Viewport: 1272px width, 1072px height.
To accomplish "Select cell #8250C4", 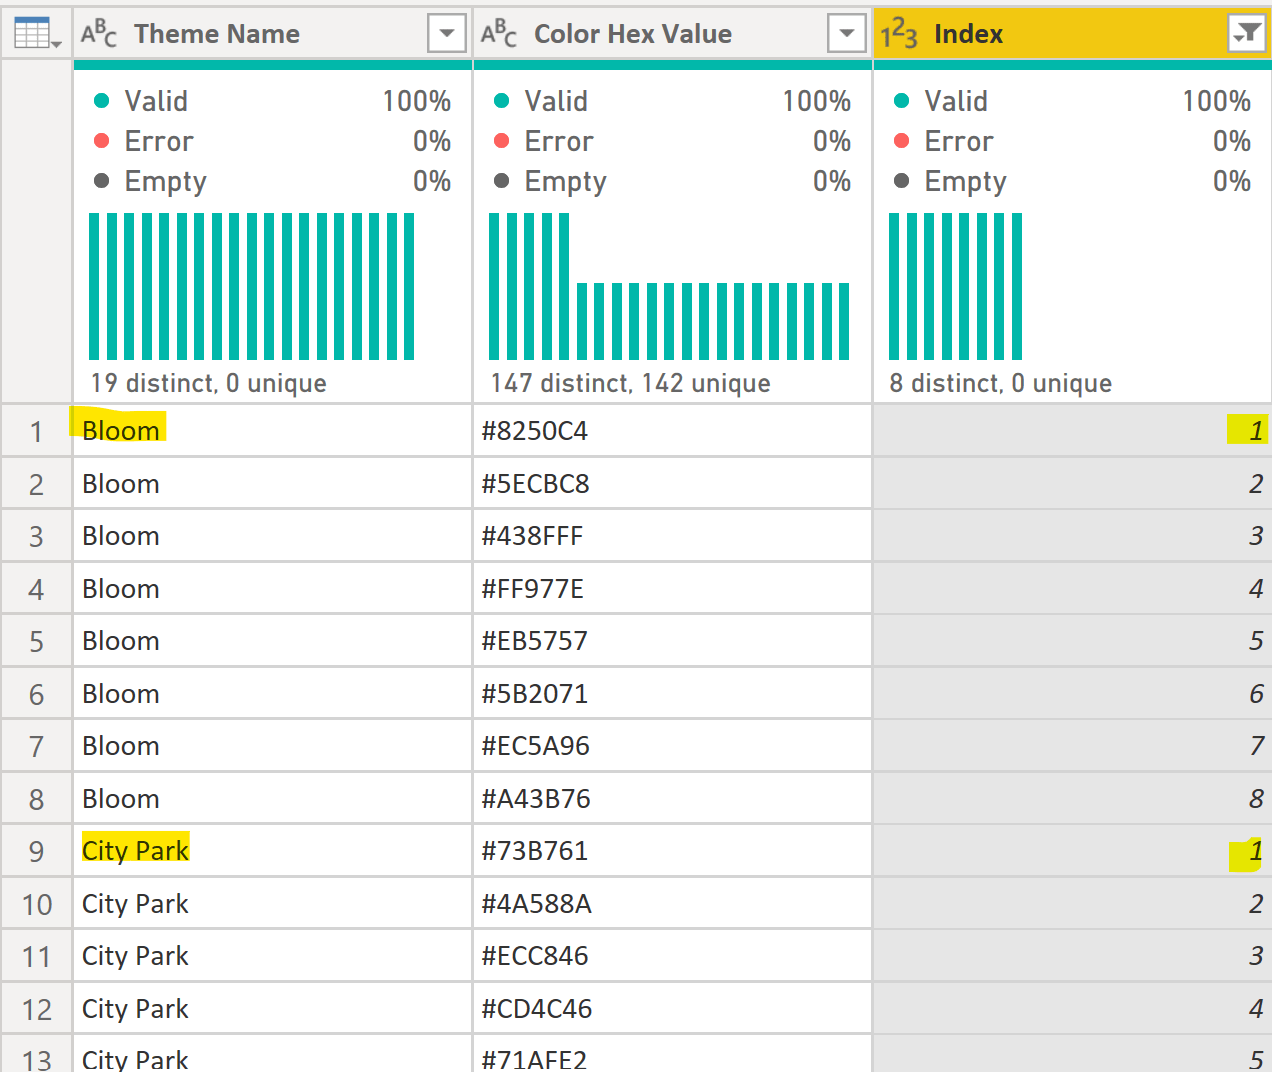I will (672, 431).
